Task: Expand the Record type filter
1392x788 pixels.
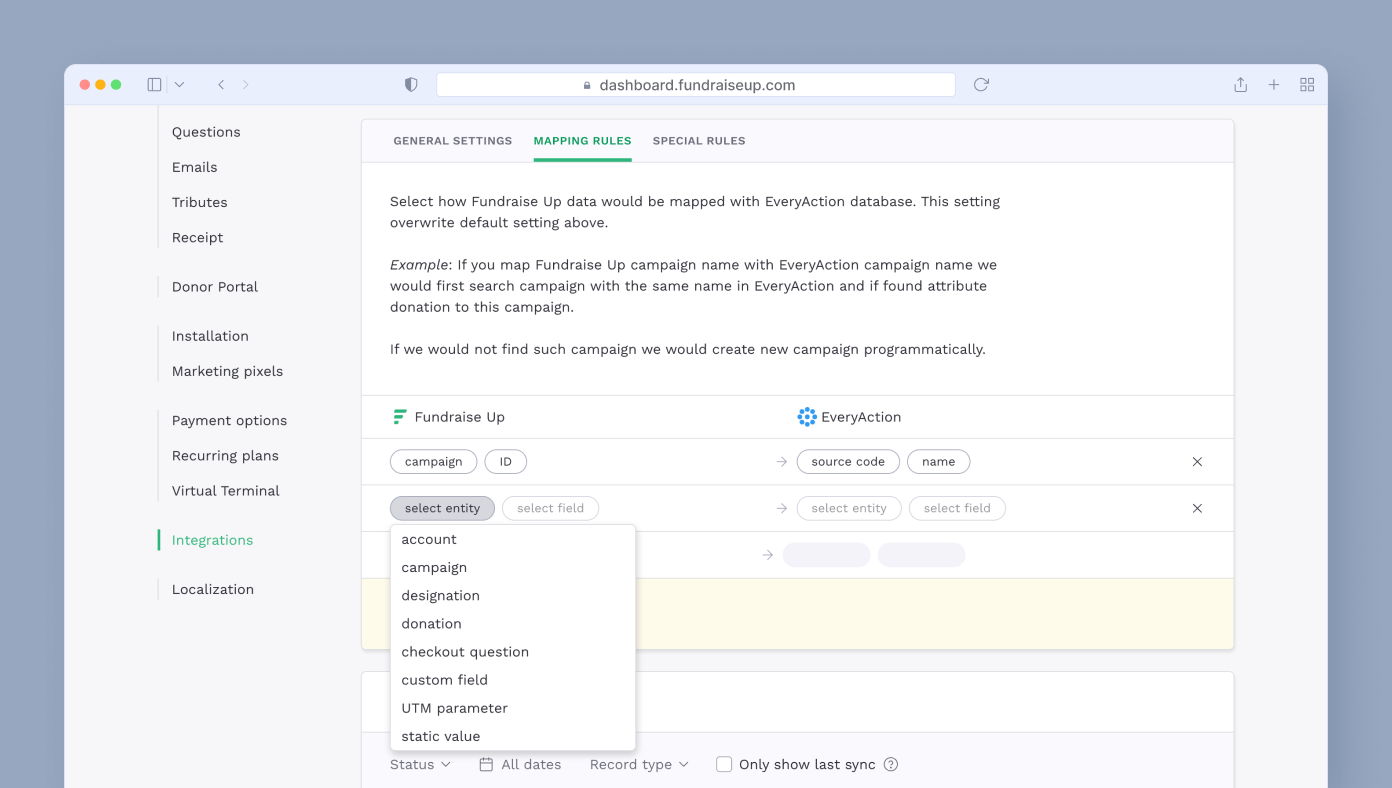Action: (x=639, y=764)
